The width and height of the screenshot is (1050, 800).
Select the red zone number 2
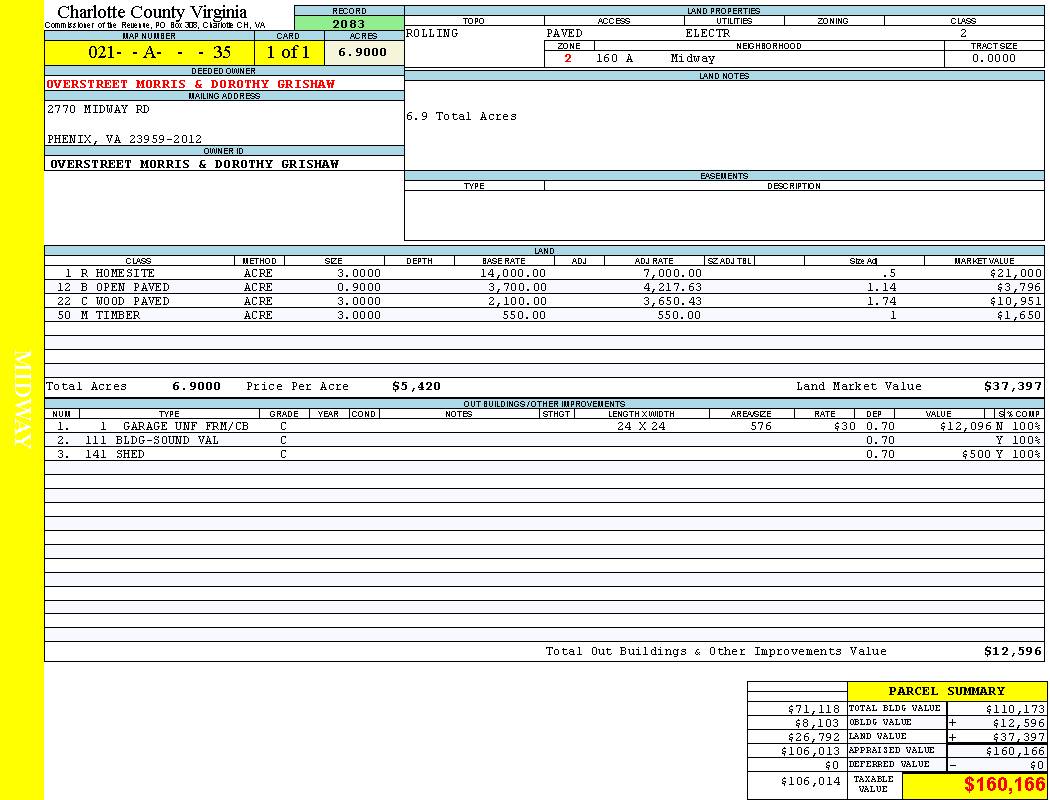[568, 59]
